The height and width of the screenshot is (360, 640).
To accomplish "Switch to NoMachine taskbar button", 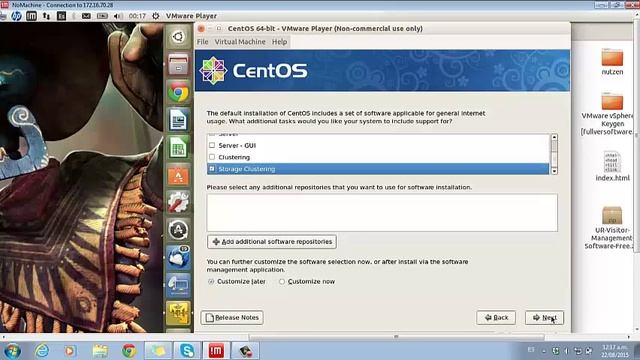I will coord(216,351).
